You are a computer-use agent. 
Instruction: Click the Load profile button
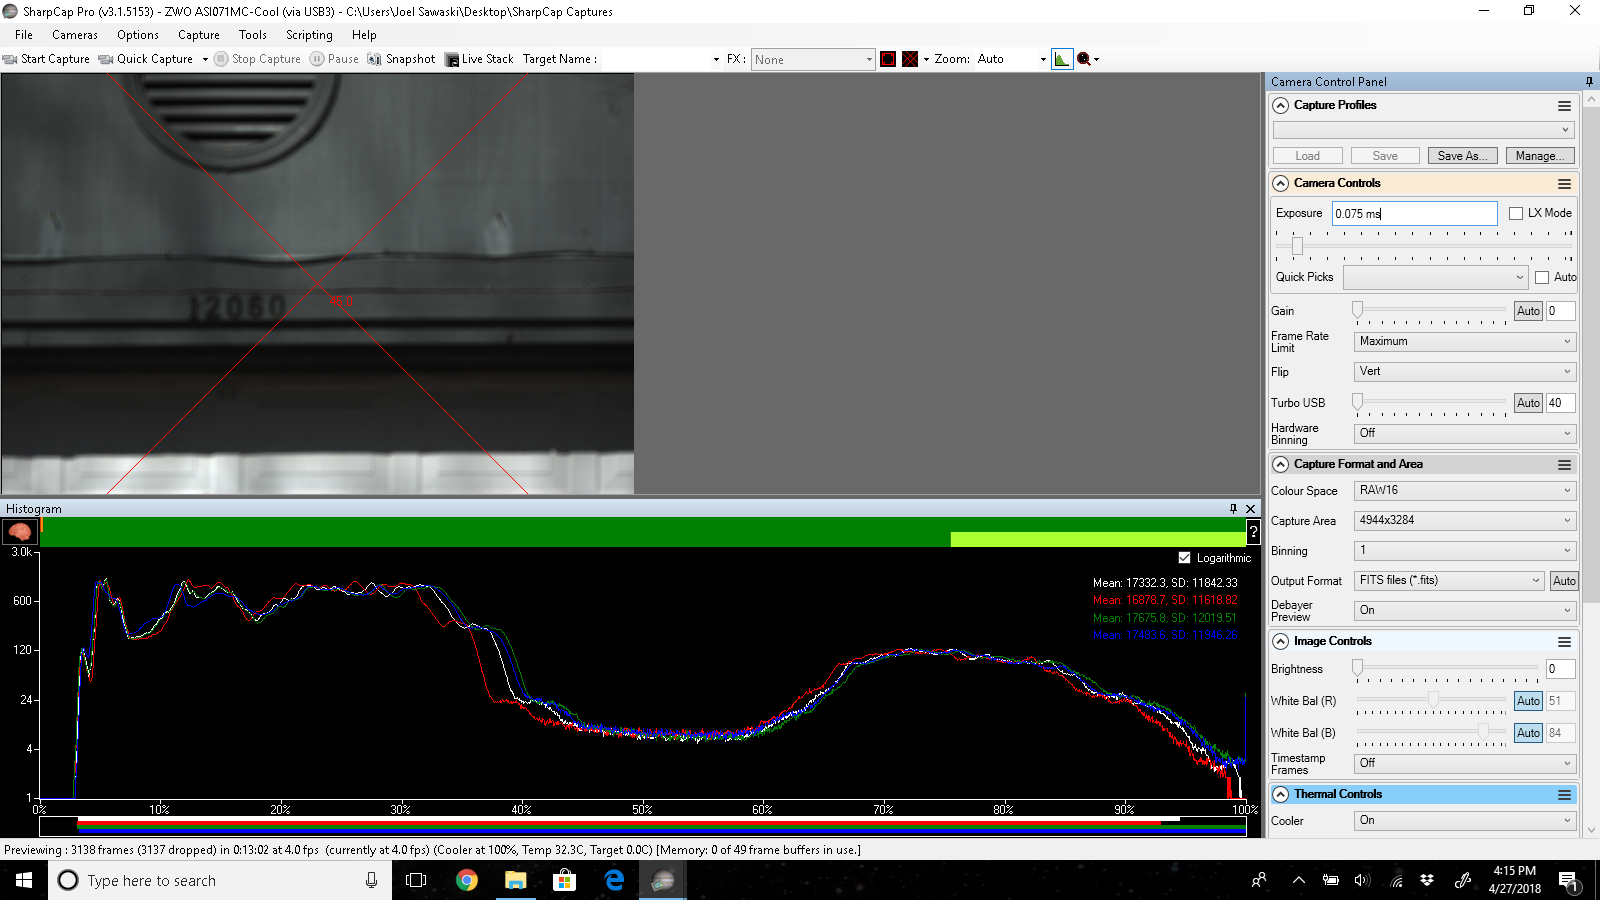click(1307, 156)
